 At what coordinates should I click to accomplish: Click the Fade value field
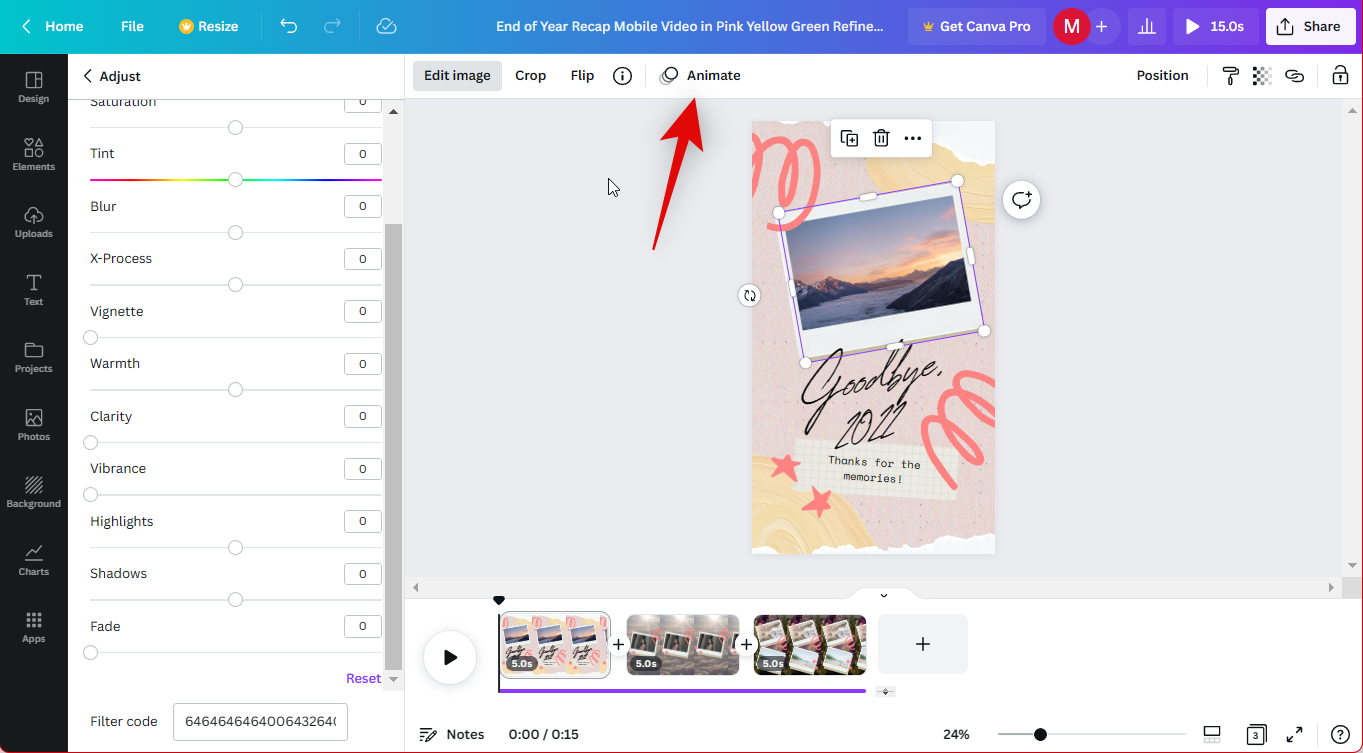click(x=363, y=626)
